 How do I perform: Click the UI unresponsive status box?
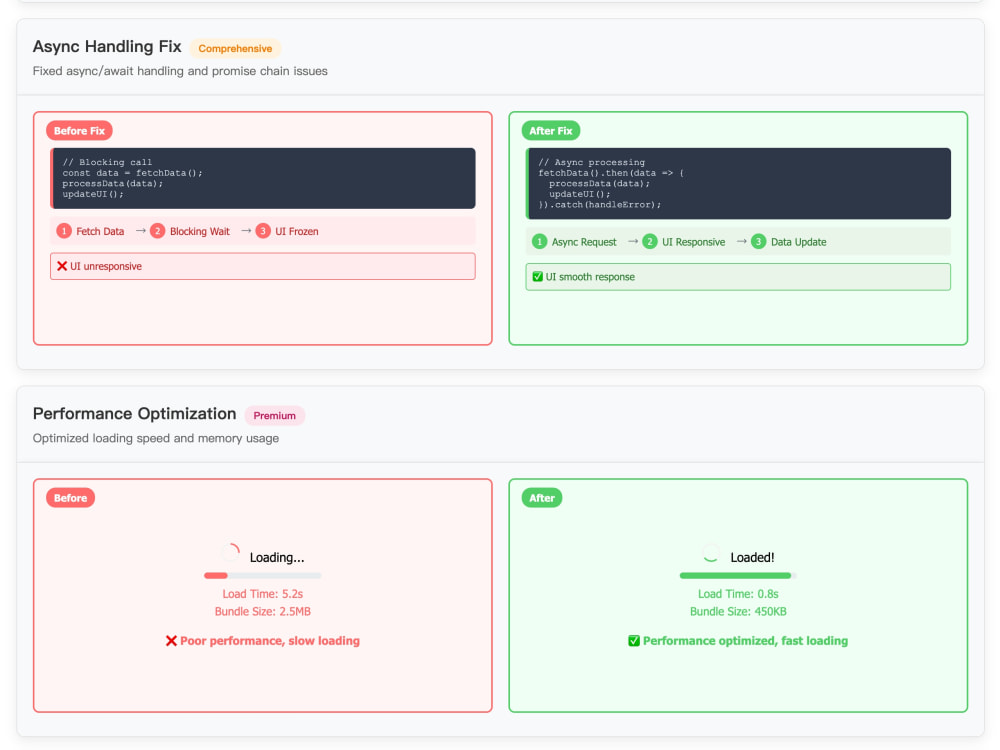point(263,267)
